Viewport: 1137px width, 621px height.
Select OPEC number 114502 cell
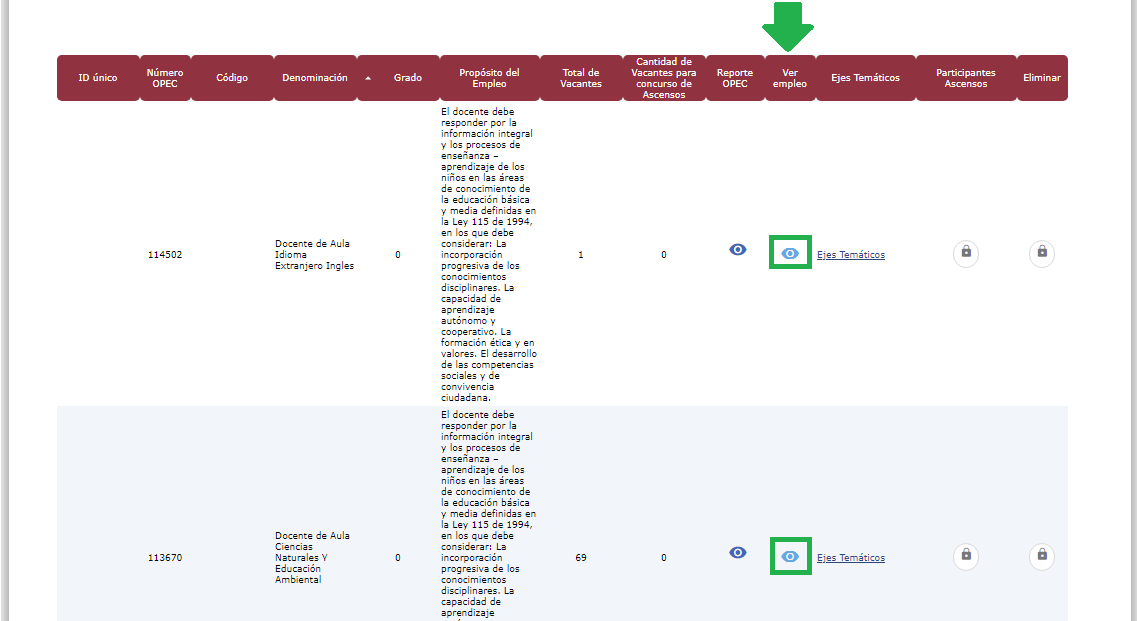tap(165, 255)
